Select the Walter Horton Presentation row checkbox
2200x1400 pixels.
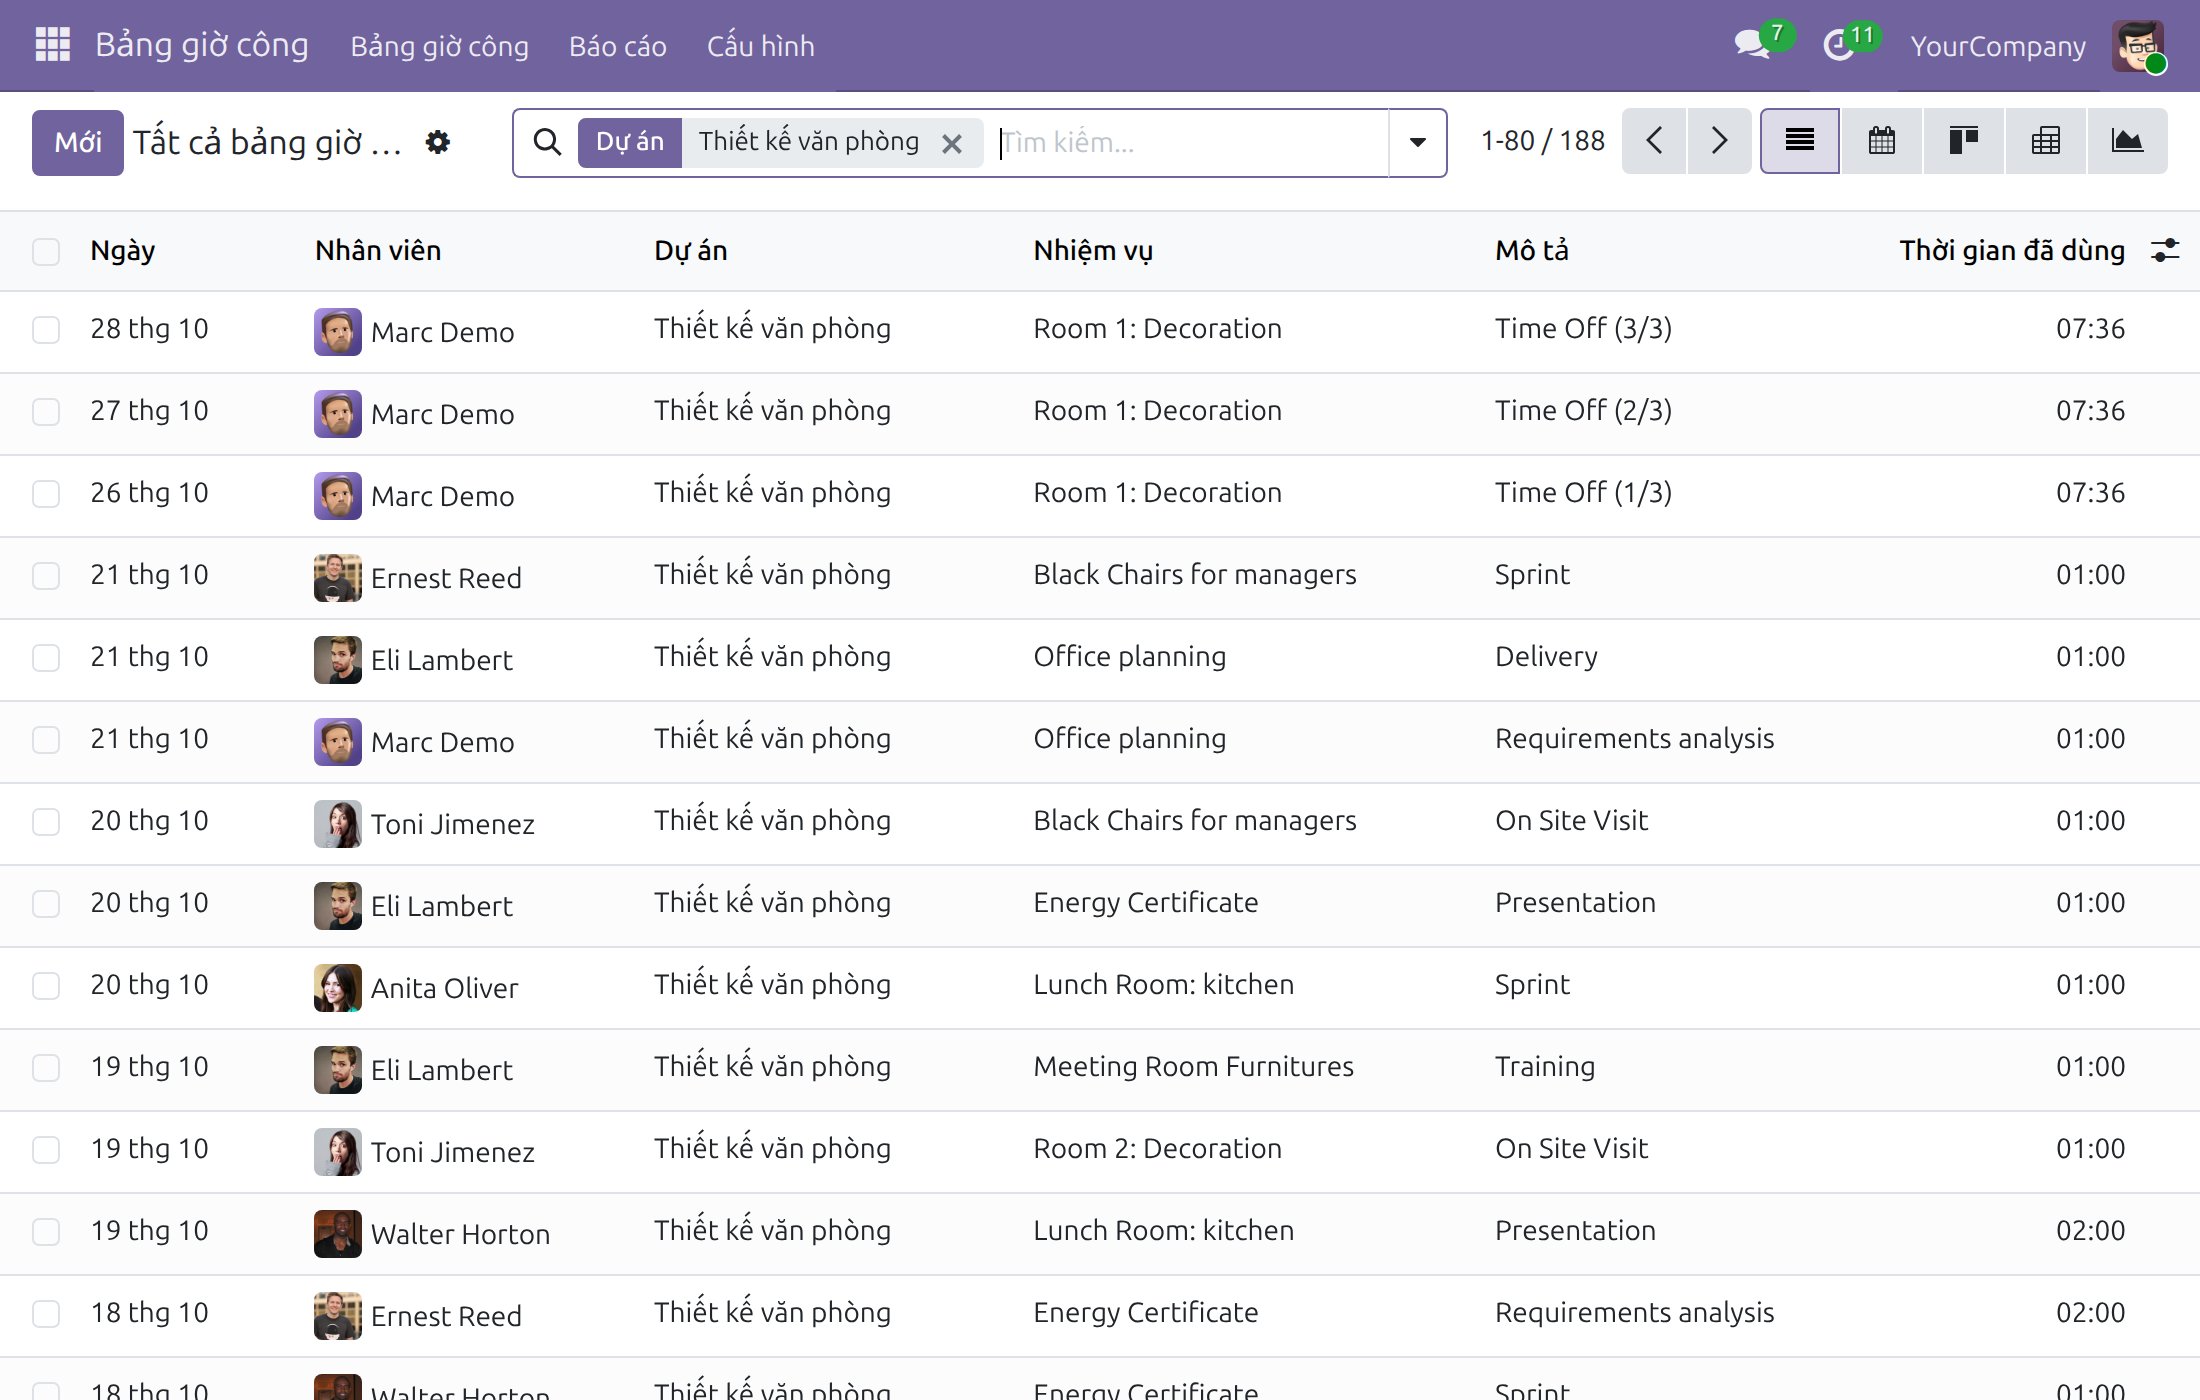point(46,1231)
